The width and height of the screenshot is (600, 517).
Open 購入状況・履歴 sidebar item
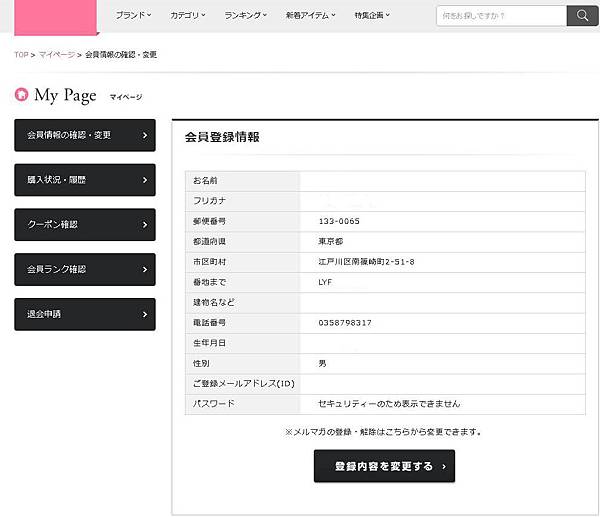pos(85,180)
